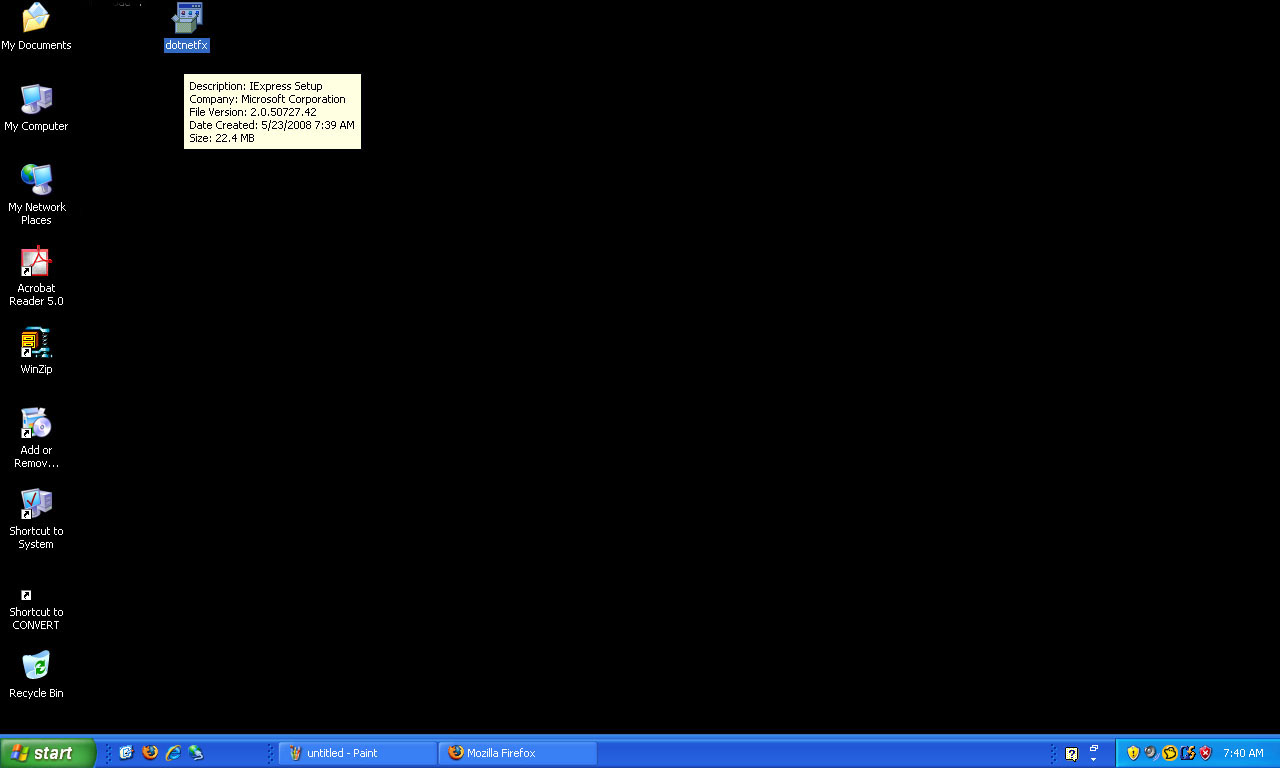Expand the language bar options arrow

click(1093, 759)
